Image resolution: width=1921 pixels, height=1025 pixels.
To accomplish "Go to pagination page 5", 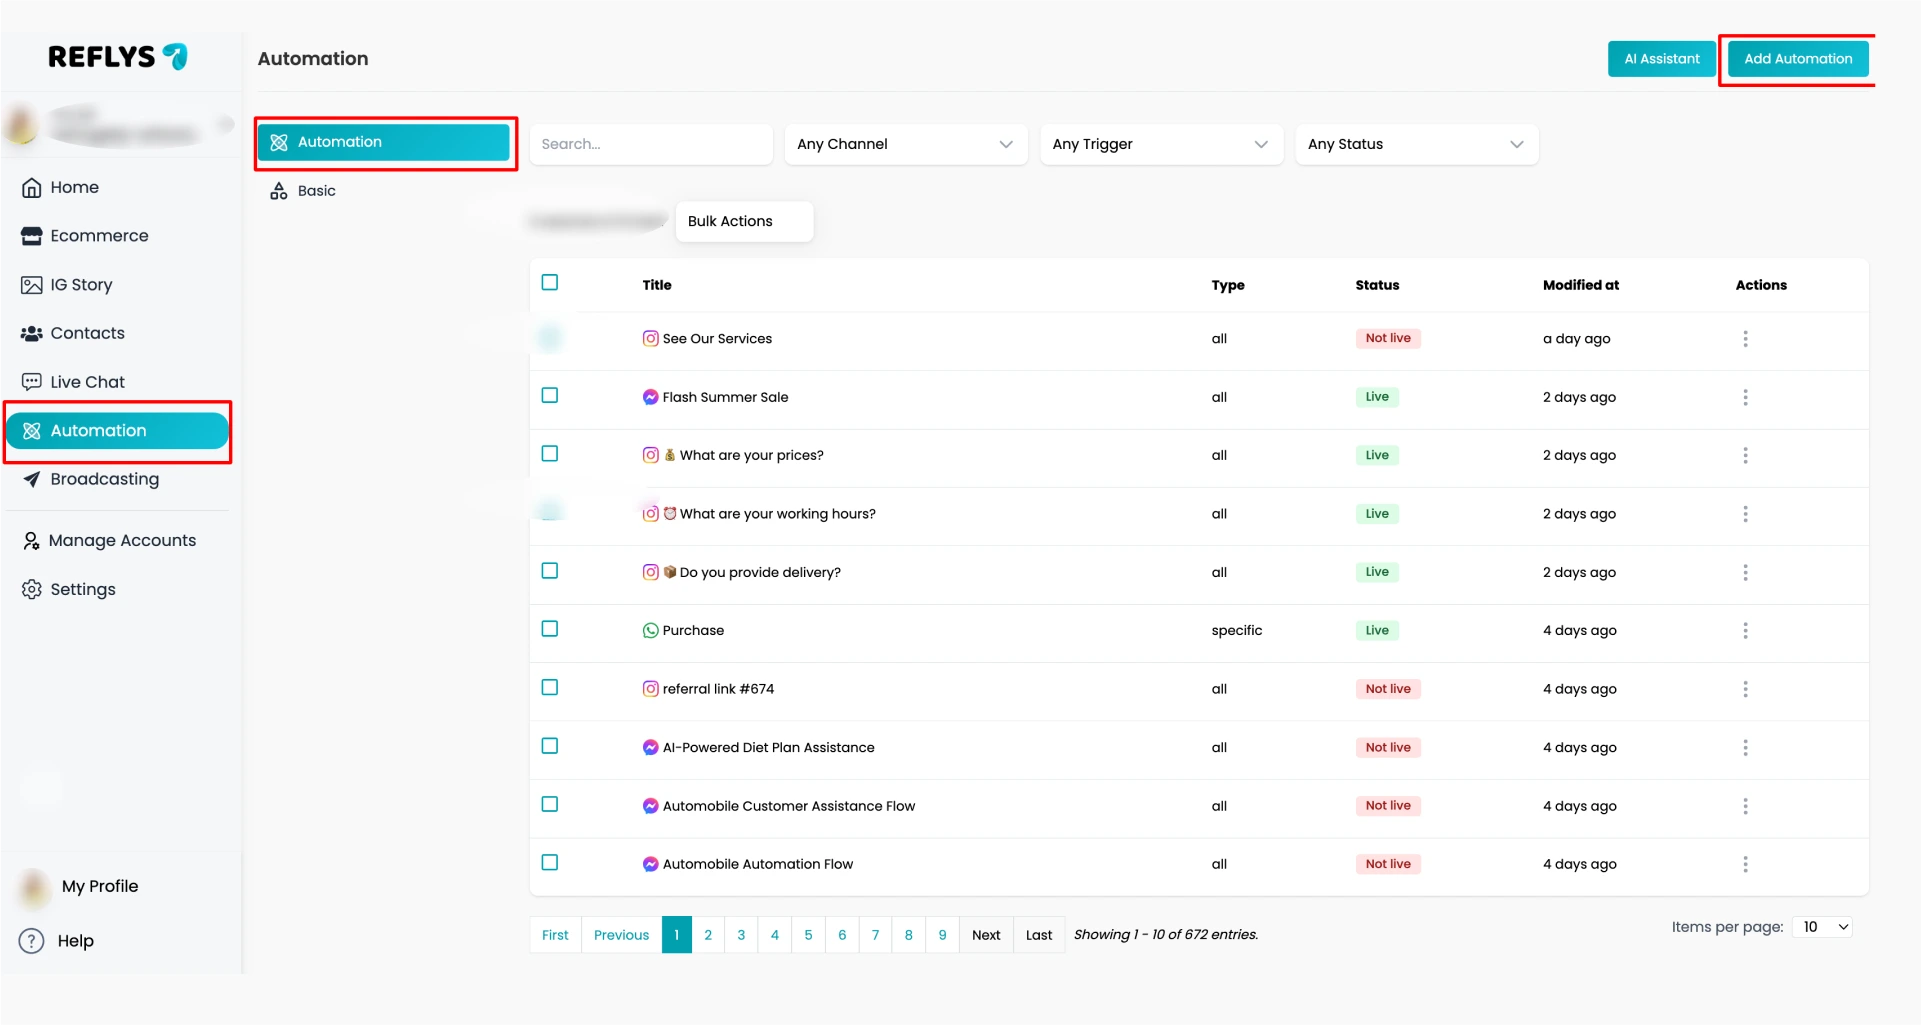I will (808, 935).
